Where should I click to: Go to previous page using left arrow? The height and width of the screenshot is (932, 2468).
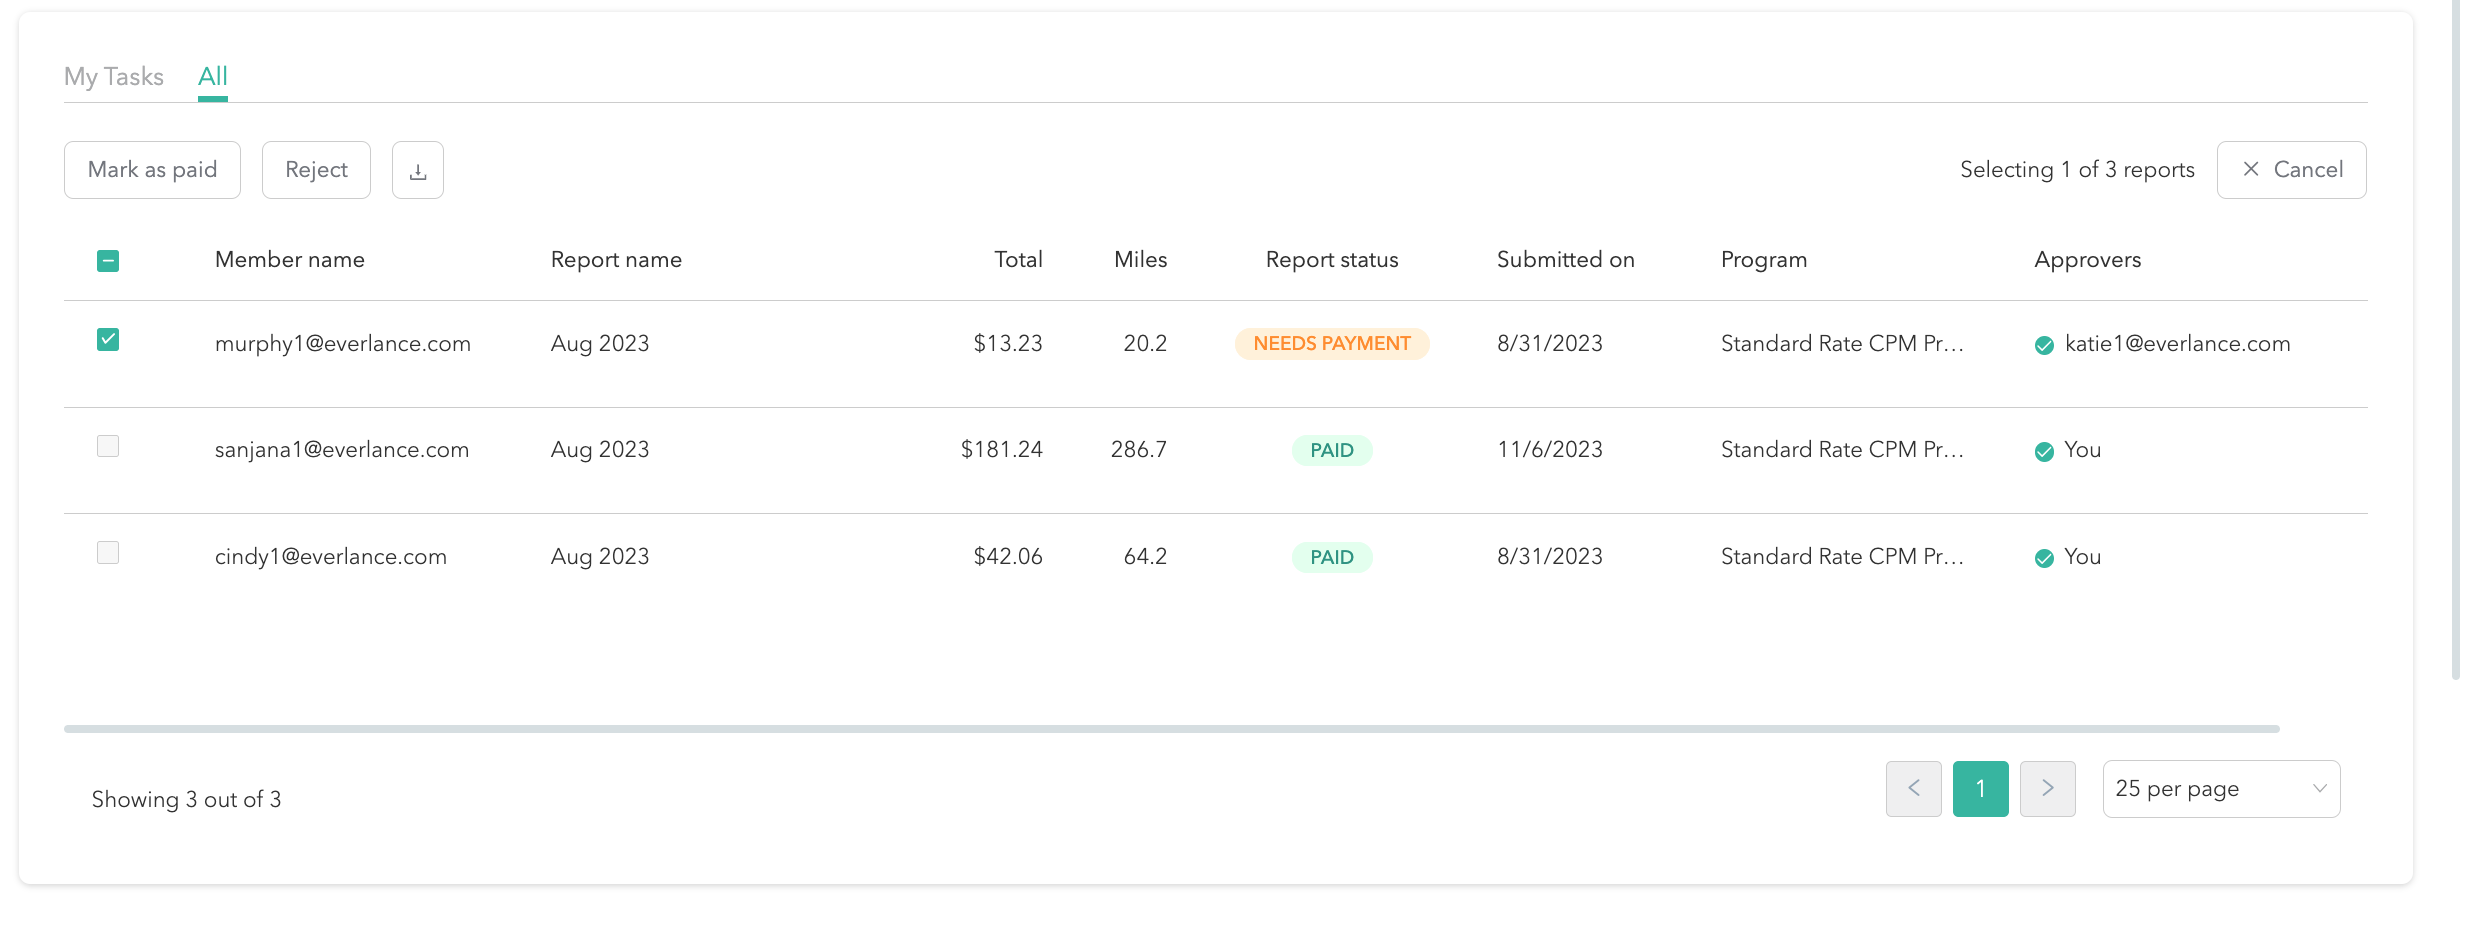pos(1913,789)
